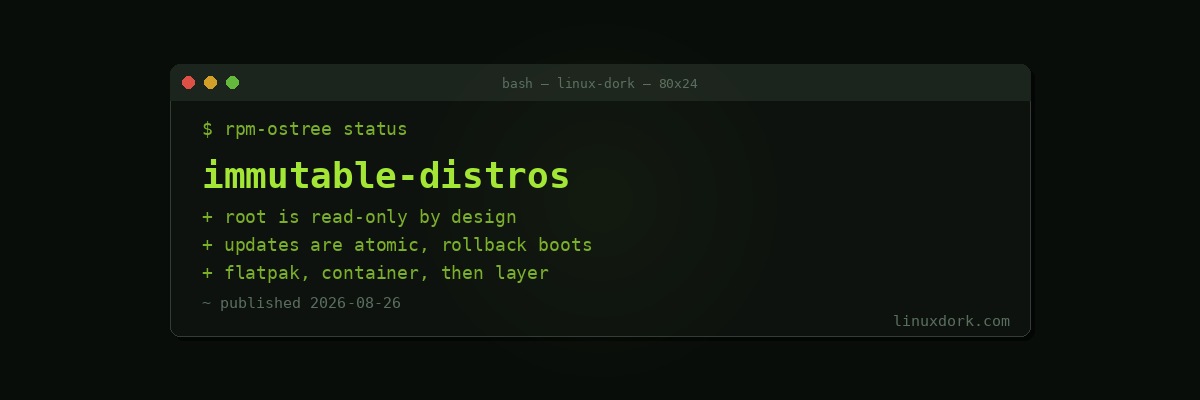The image size is (1200, 400).
Task: Click the green maximize window dot
Action: 232,83
